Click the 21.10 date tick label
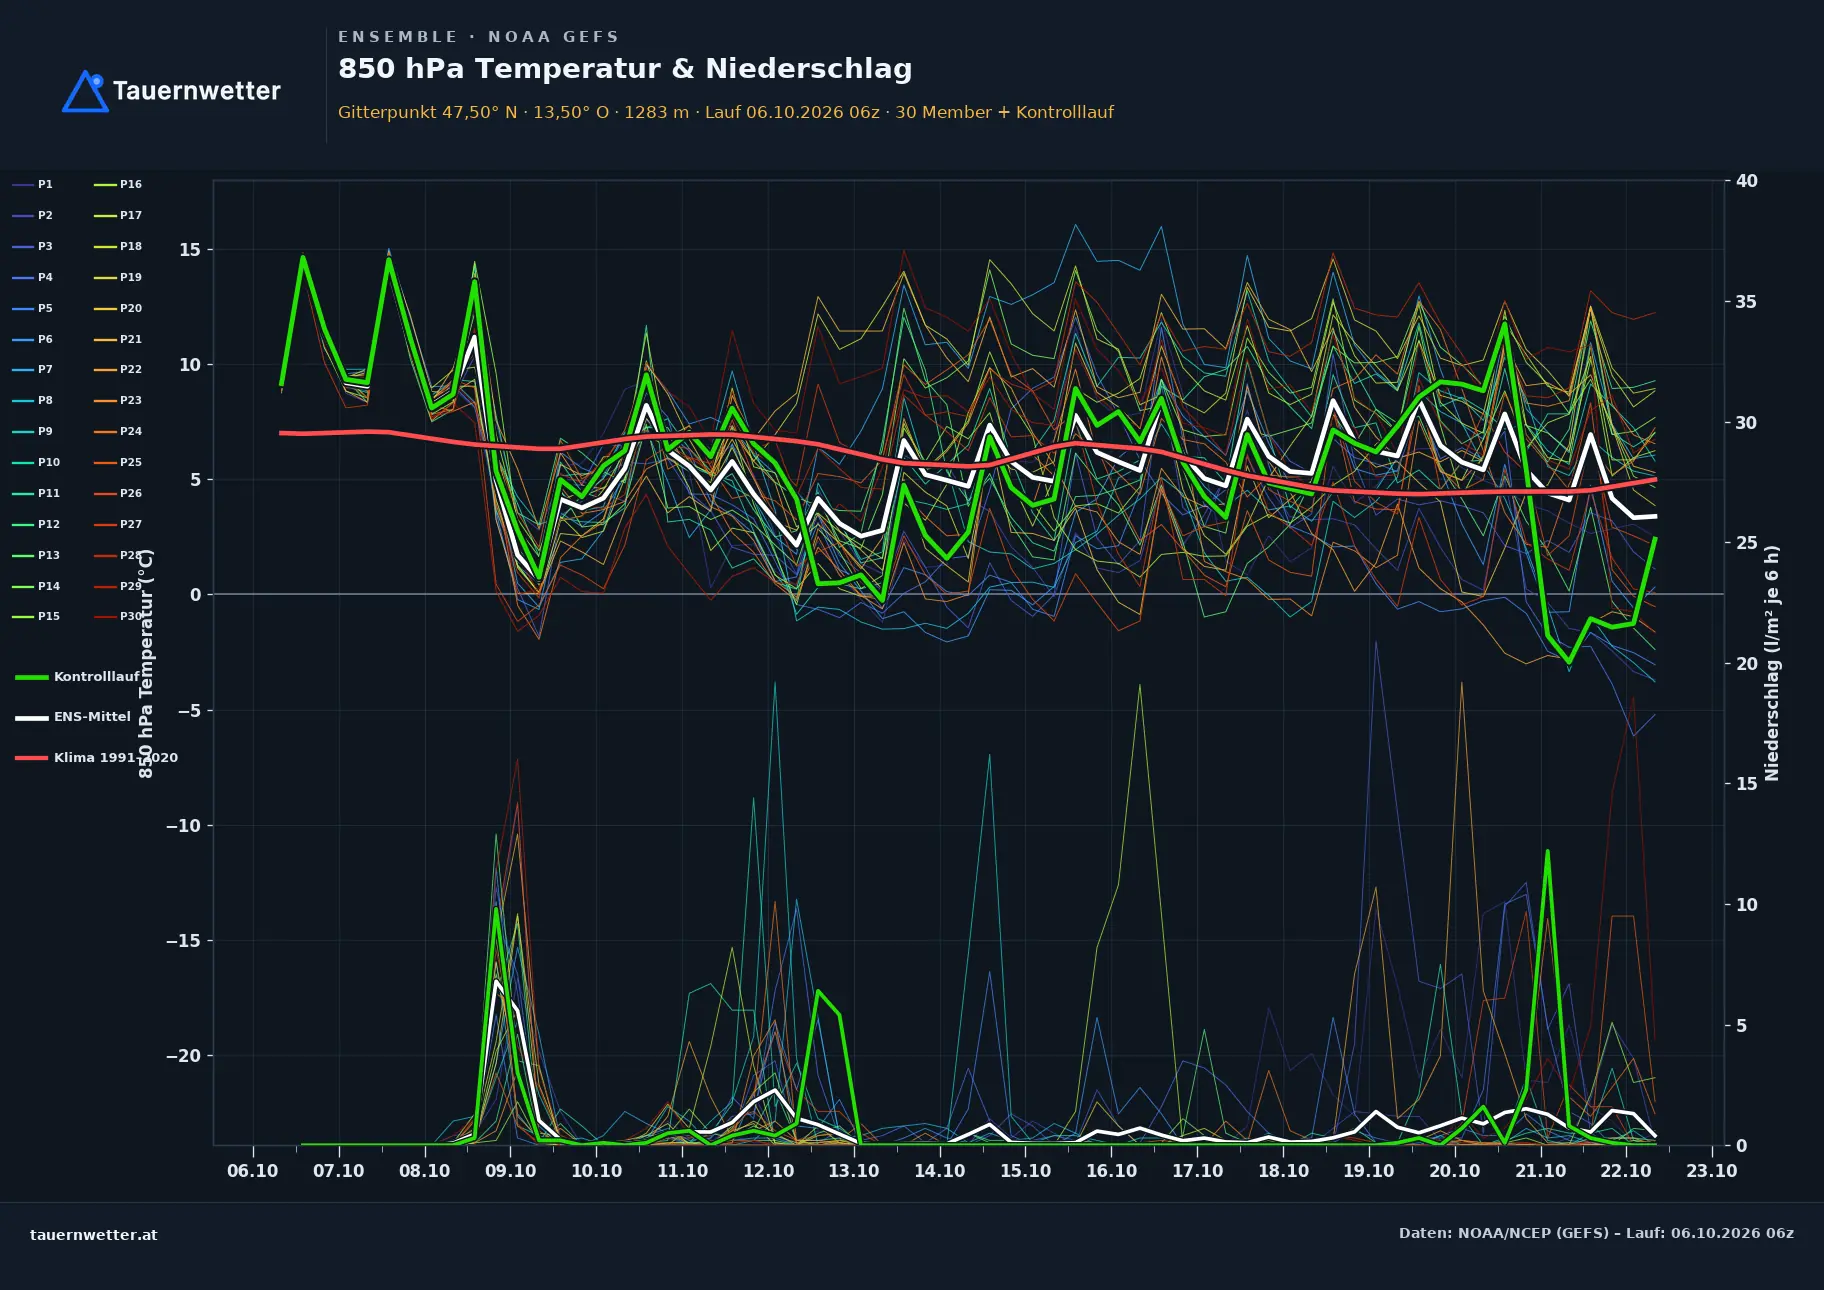 [1540, 1171]
